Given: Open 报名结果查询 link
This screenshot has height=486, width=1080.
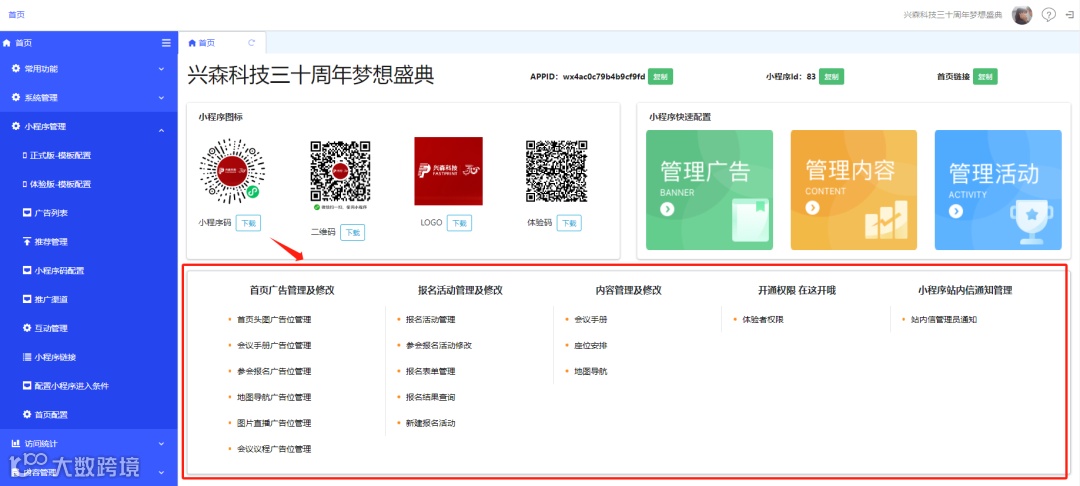Looking at the screenshot, I should pos(430,397).
